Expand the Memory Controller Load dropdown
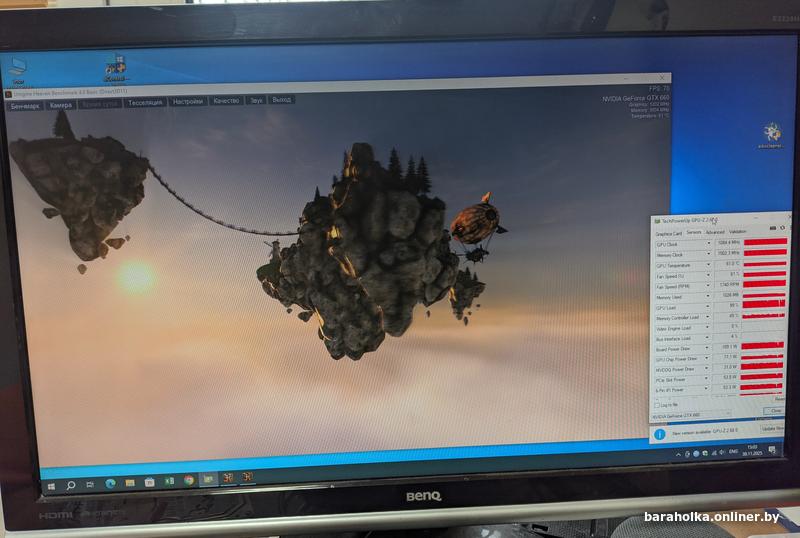This screenshot has height=538, width=800. click(x=708, y=317)
